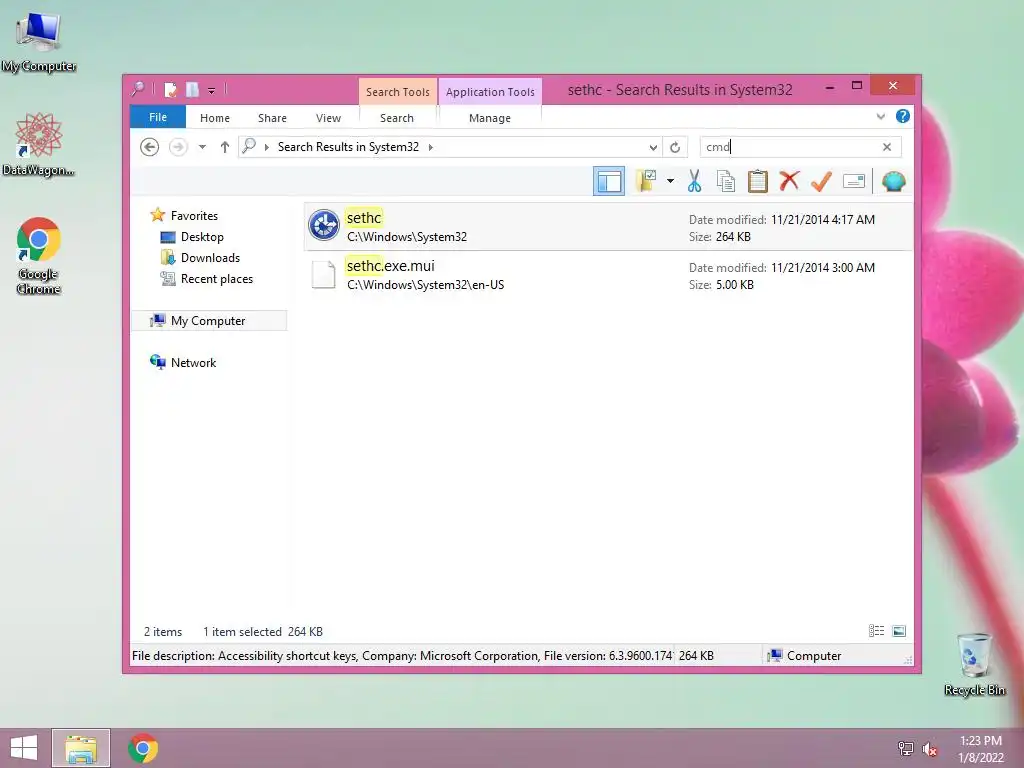
Task: Switch to the View ribbon tab
Action: [328, 118]
